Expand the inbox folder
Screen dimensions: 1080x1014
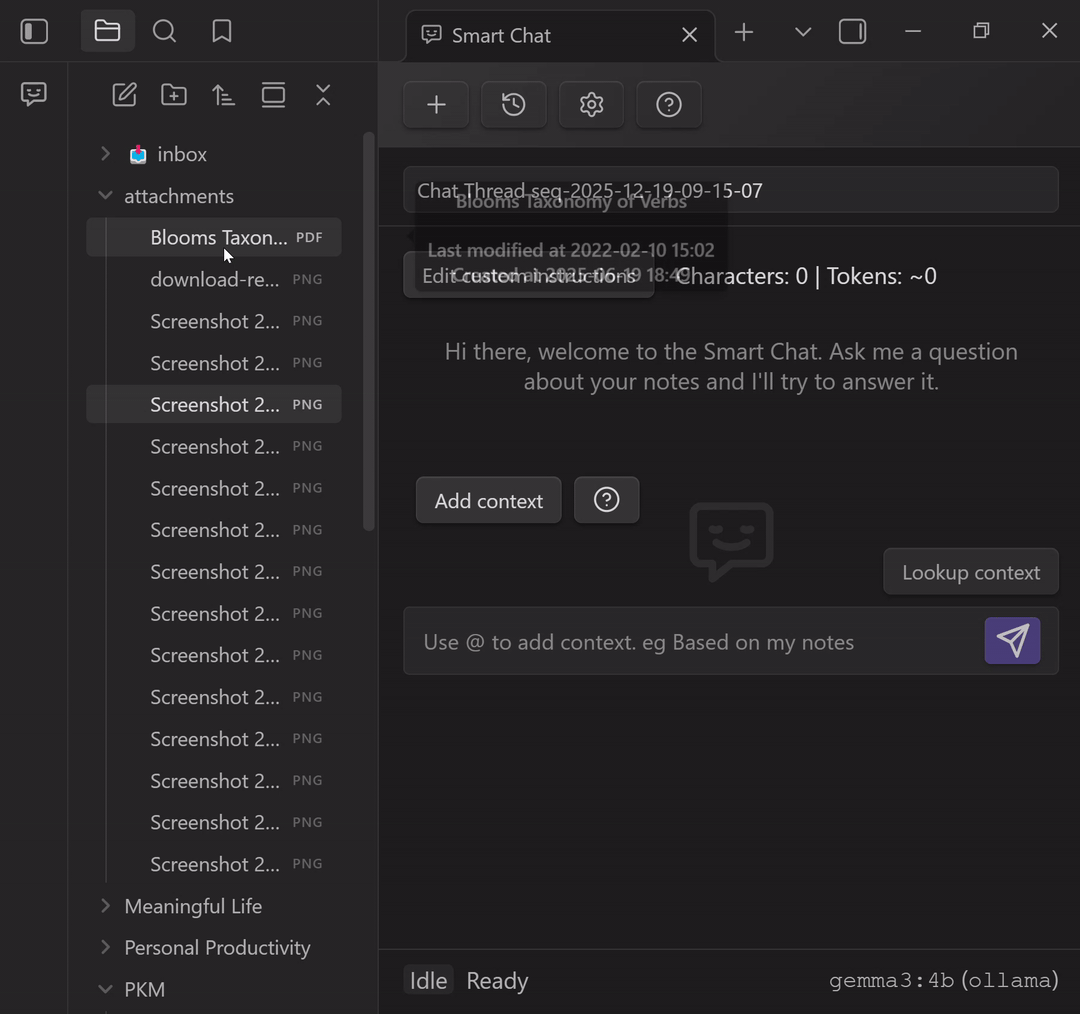105,154
